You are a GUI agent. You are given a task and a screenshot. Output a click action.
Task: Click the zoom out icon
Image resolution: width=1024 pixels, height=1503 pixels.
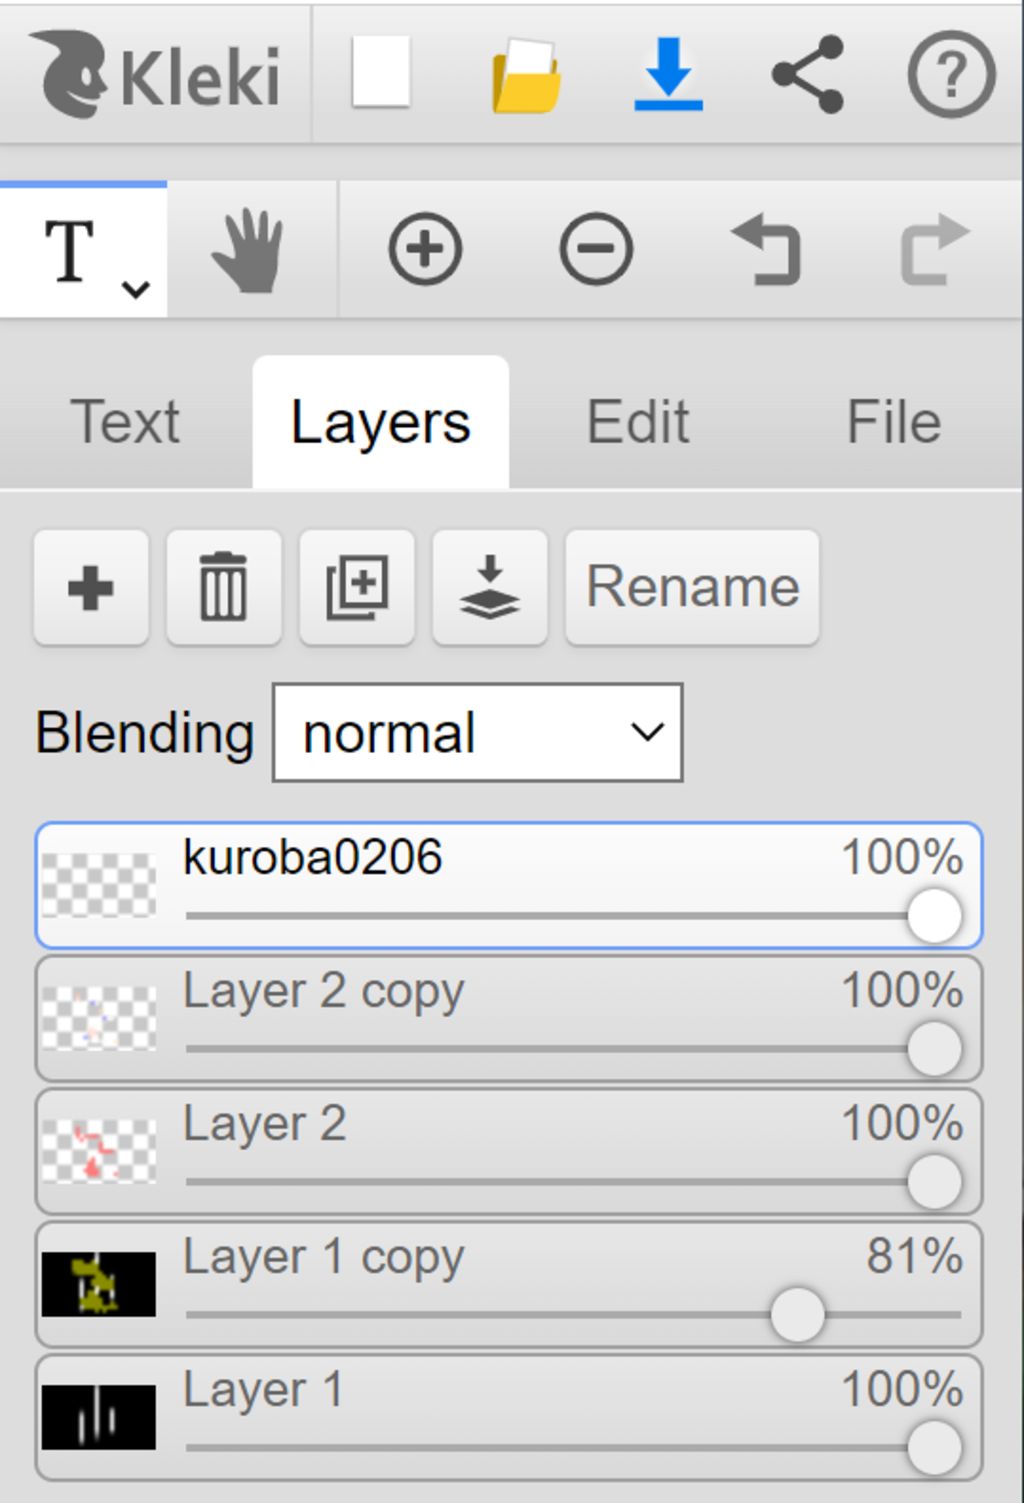596,249
